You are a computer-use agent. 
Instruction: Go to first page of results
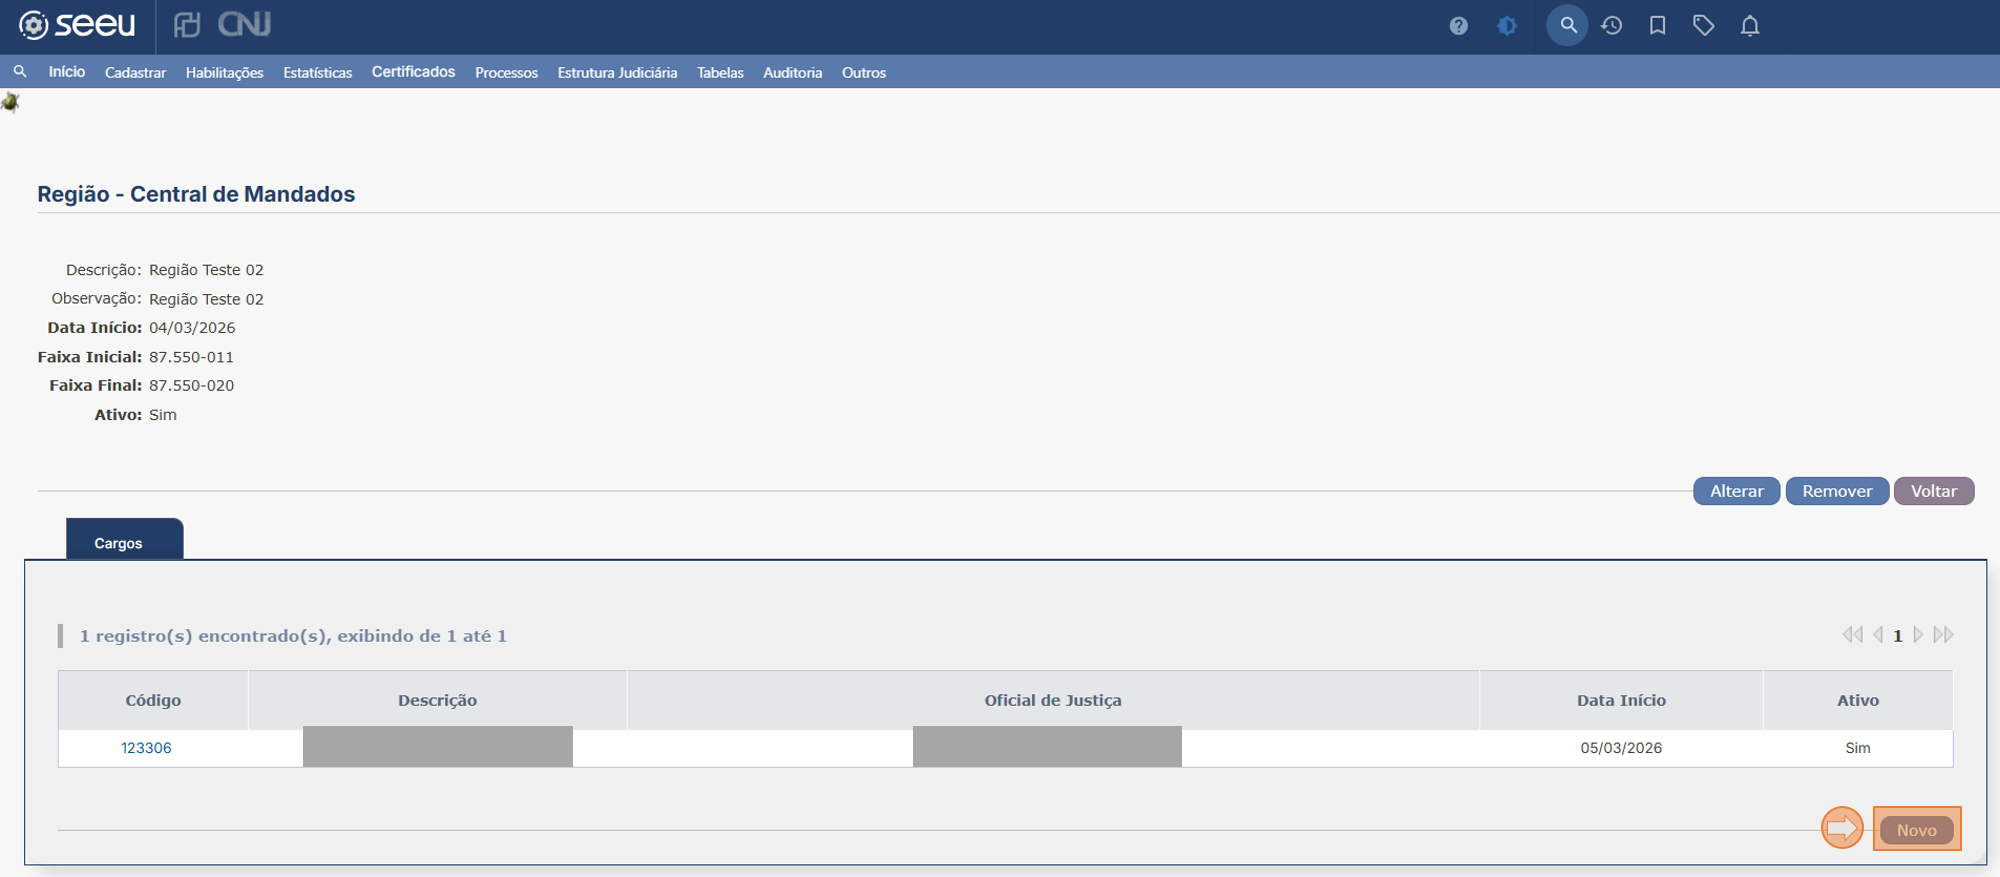coord(1852,635)
